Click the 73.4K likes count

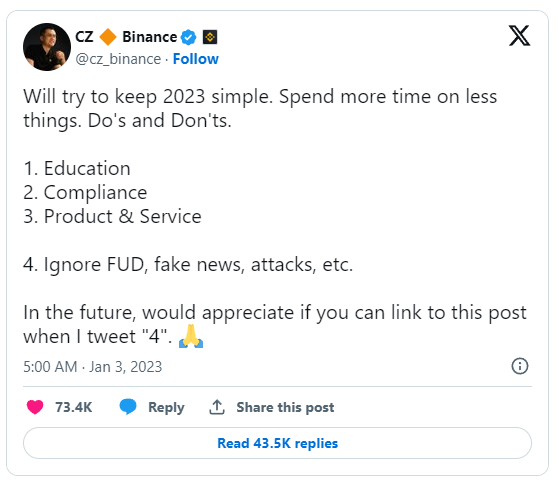pos(73,407)
